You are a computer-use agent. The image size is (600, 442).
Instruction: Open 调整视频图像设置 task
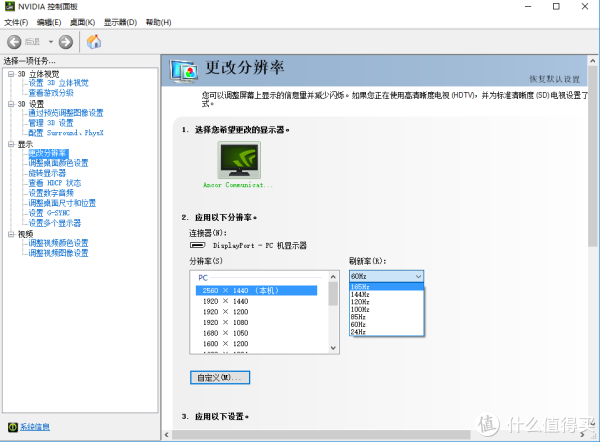click(59, 253)
